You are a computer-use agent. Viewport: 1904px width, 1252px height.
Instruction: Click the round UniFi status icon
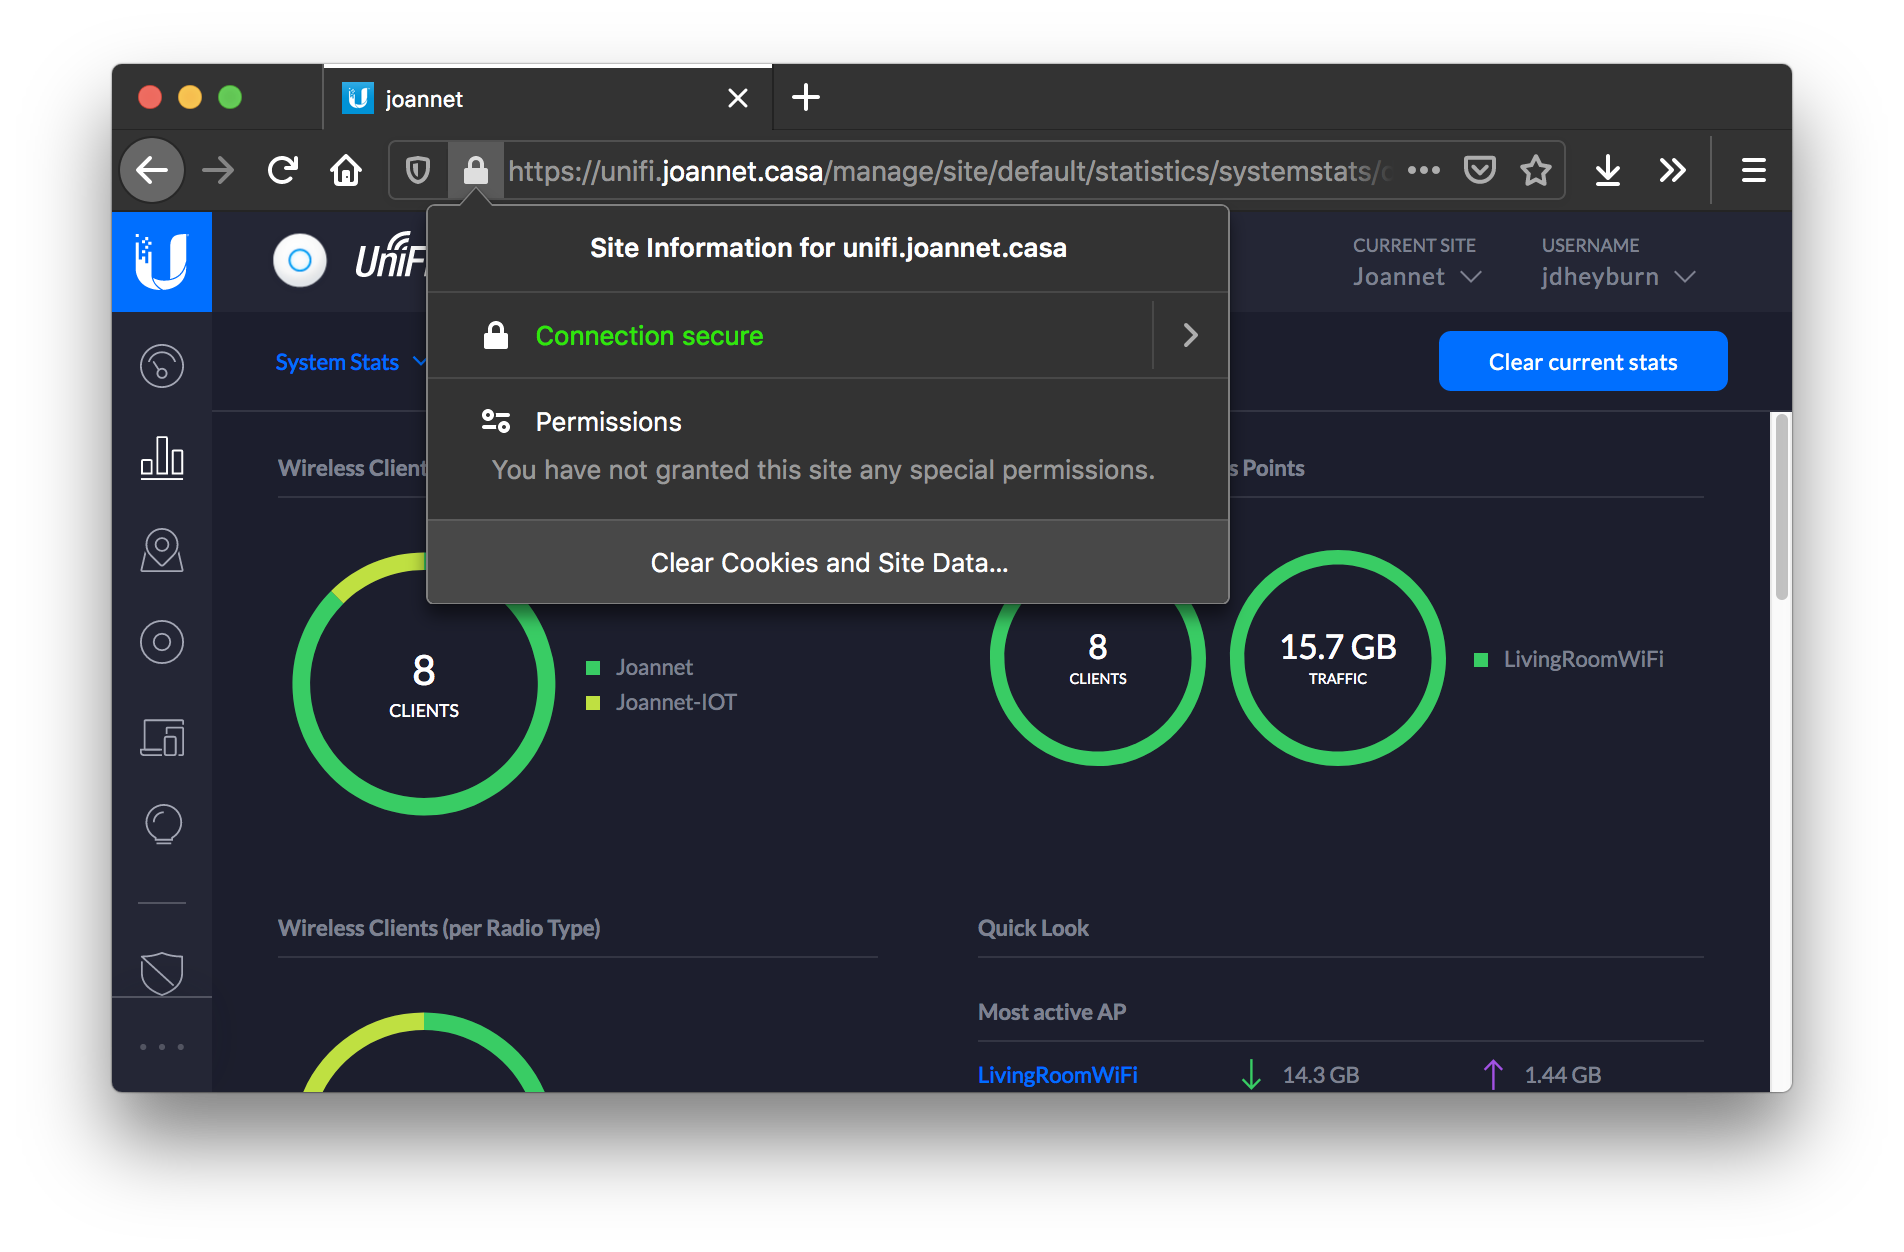300,261
